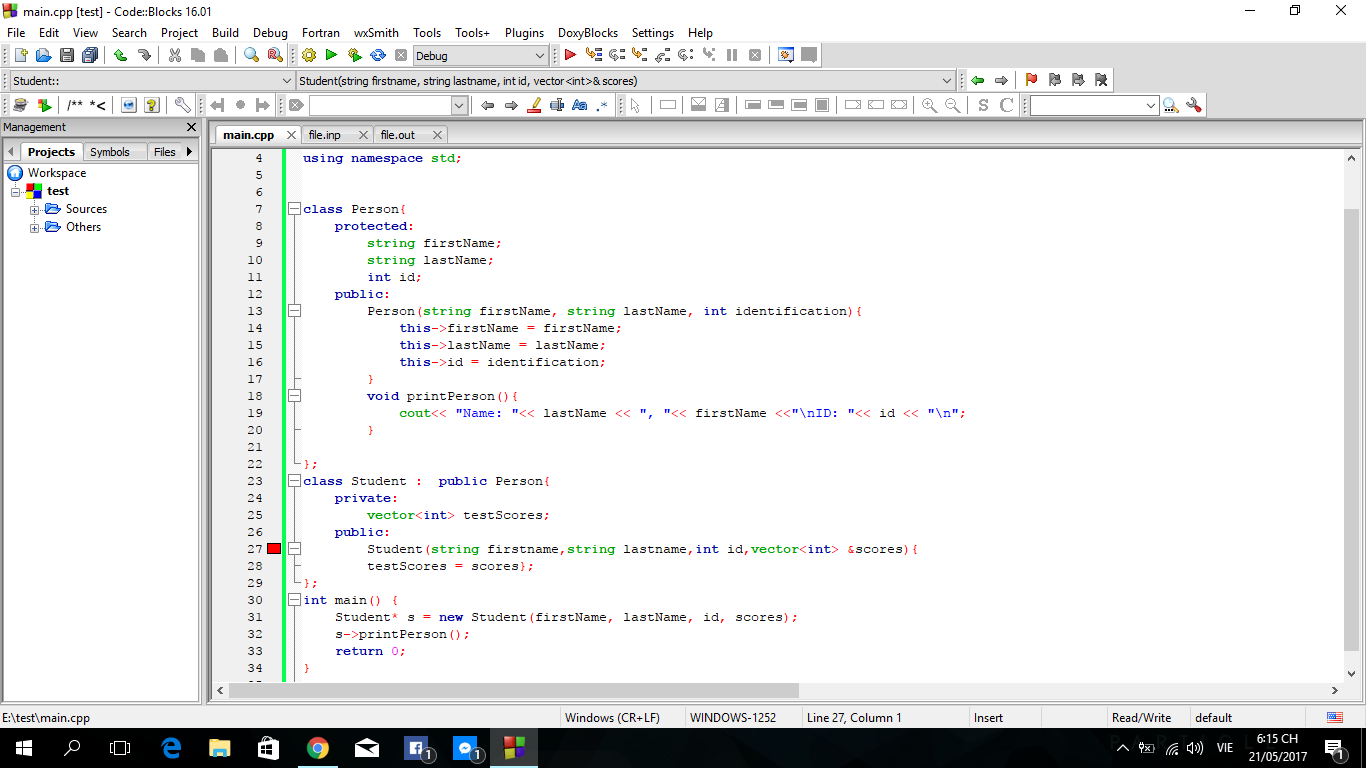Image resolution: width=1366 pixels, height=768 pixels.
Task: Switch to the file.inp tab
Action: (x=324, y=135)
